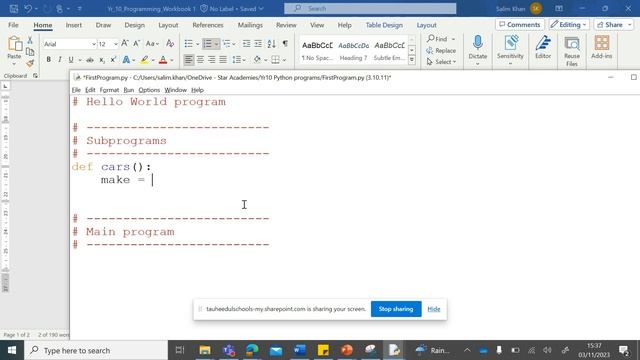640x360 pixels.
Task: Click Replace button
Action: [441, 51]
